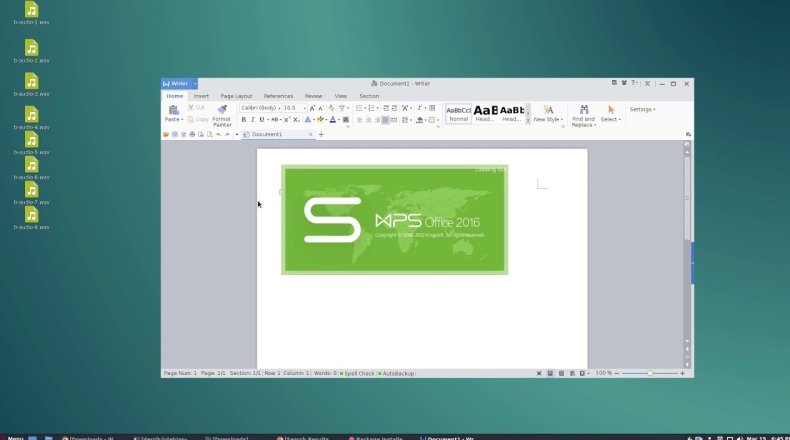The height and width of the screenshot is (440, 790).
Task: Click the Cut scissors icon
Action: pos(190,107)
